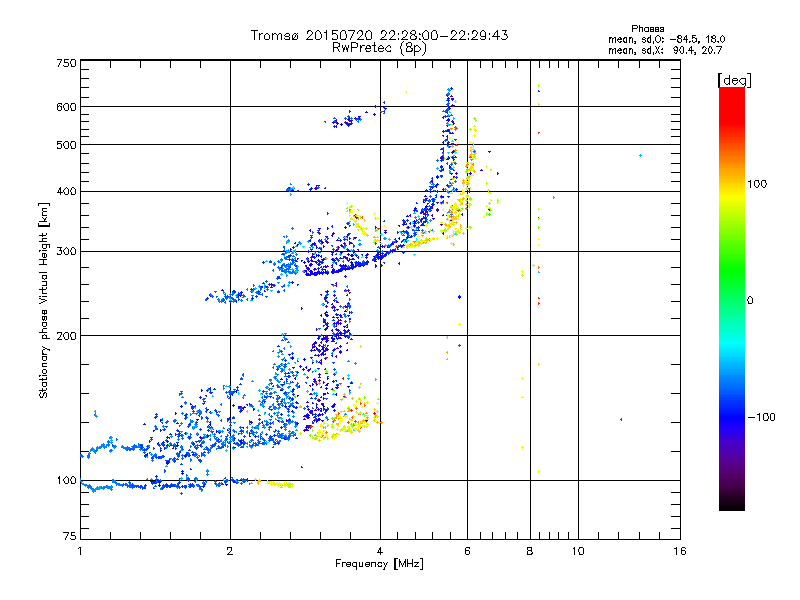800x600 pixels.
Task: Click the colorbar tick label "100"
Action: click(757, 184)
